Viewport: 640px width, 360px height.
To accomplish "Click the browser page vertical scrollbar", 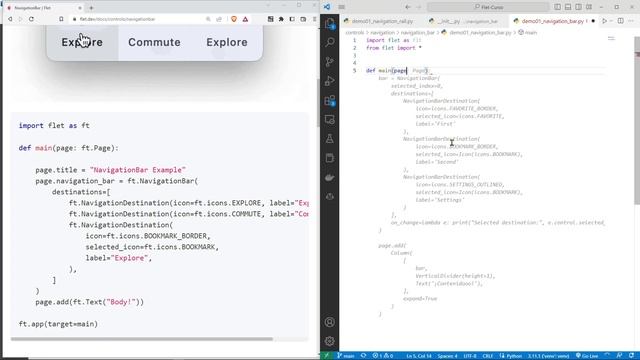I will 318,102.
